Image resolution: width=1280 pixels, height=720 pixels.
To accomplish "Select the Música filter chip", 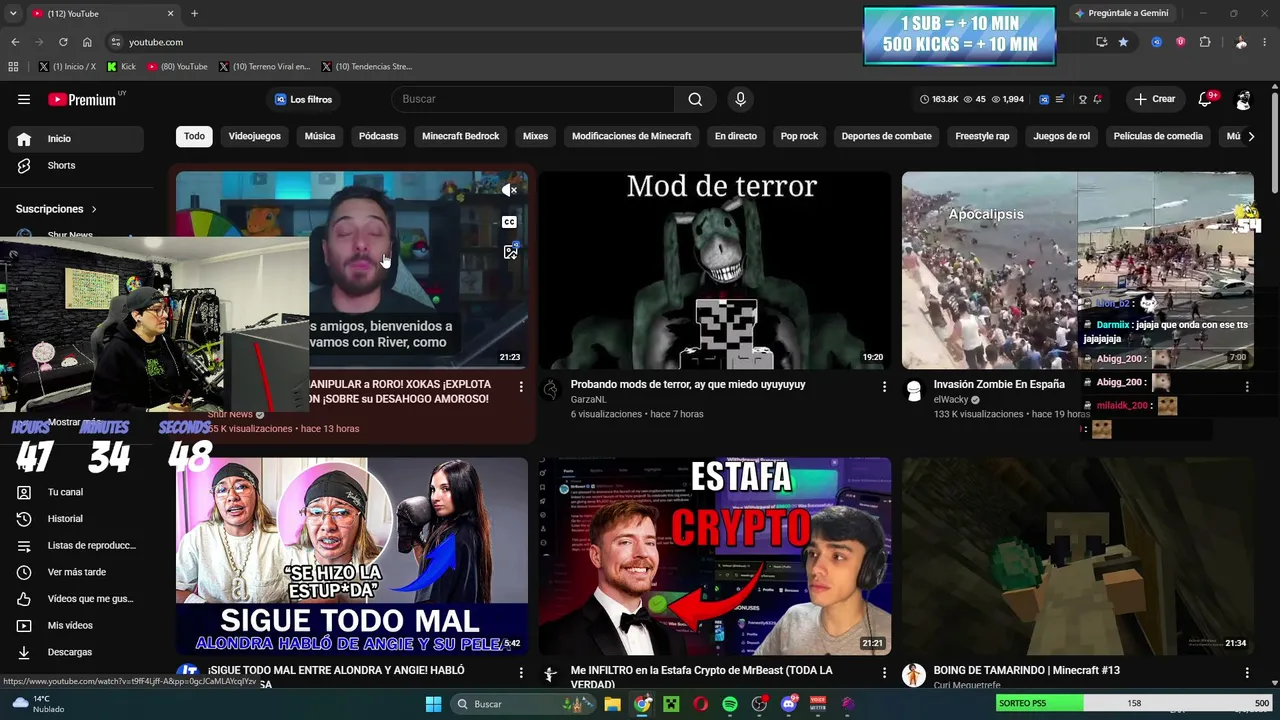I will coord(320,136).
